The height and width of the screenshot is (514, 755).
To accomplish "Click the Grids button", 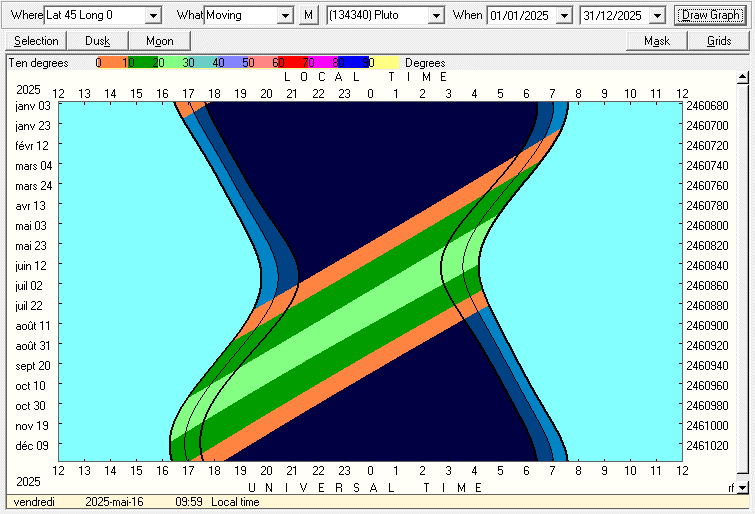I will (x=718, y=41).
